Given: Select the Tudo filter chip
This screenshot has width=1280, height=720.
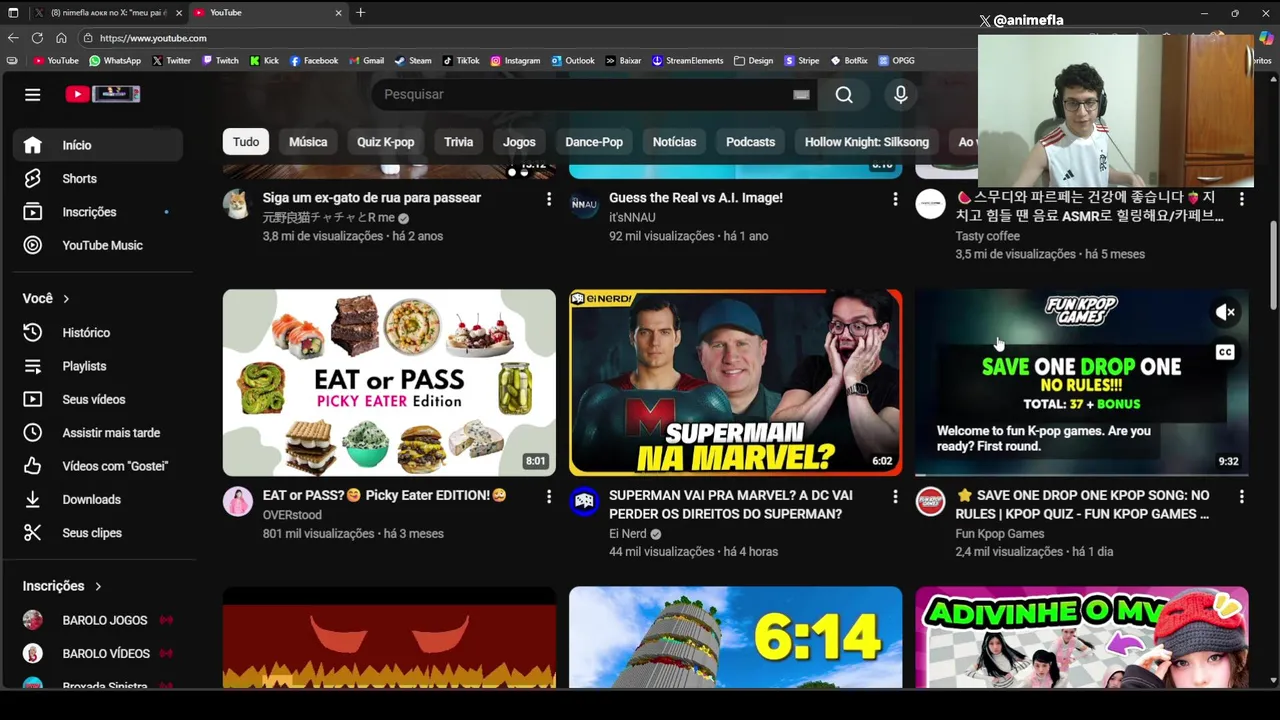Looking at the screenshot, I should point(246,142).
